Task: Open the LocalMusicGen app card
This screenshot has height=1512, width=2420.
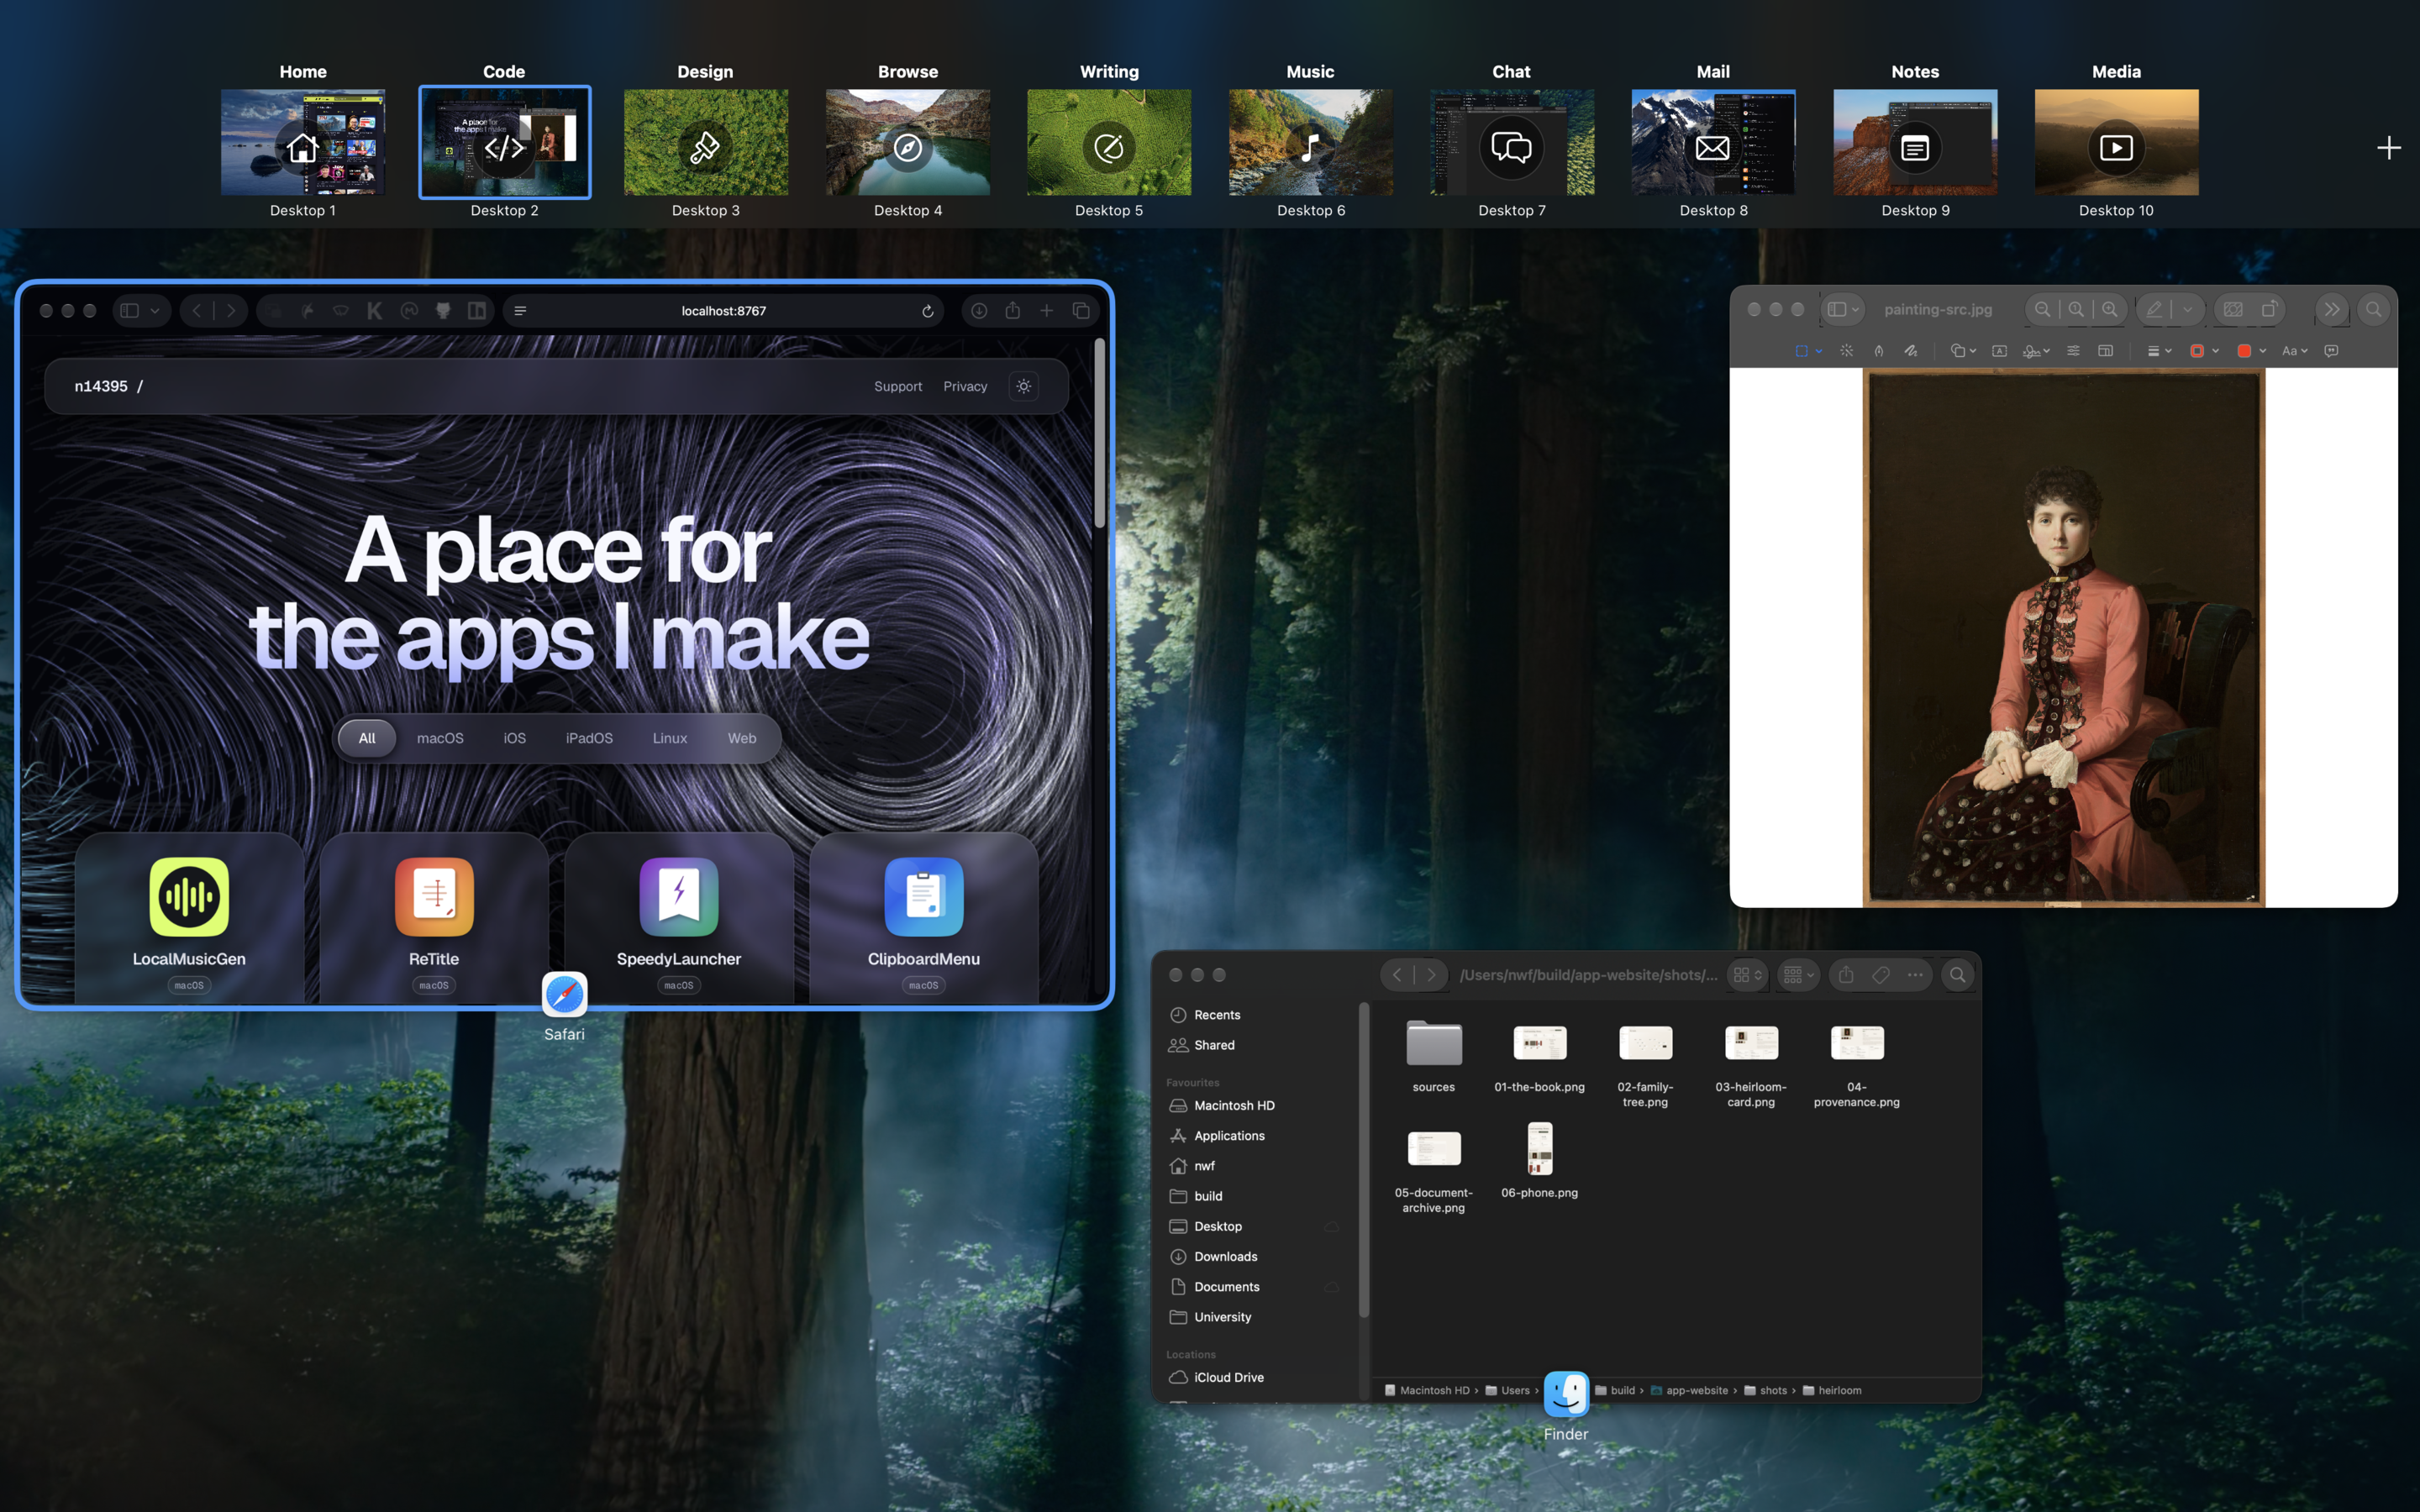Action: [189, 920]
